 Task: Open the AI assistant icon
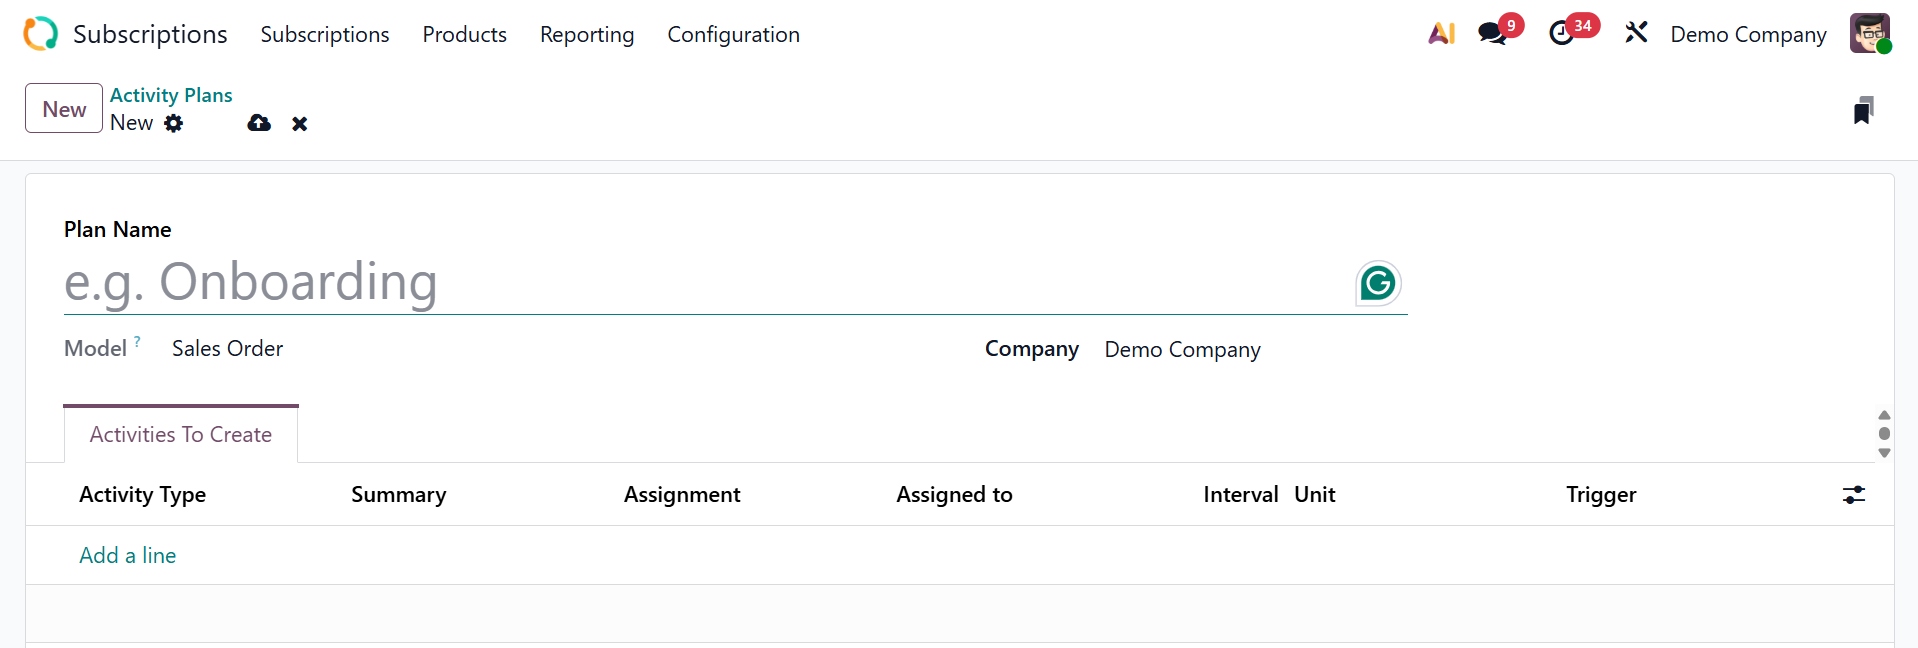[1441, 34]
